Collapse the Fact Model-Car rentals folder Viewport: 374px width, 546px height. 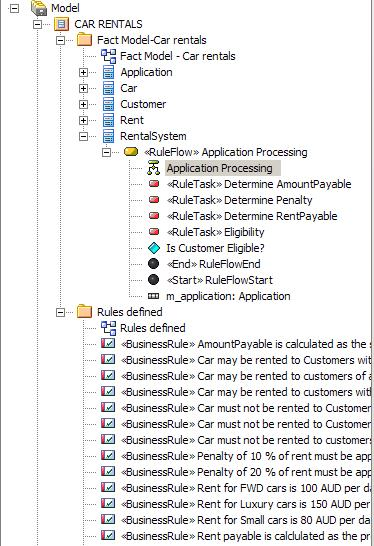[61, 40]
